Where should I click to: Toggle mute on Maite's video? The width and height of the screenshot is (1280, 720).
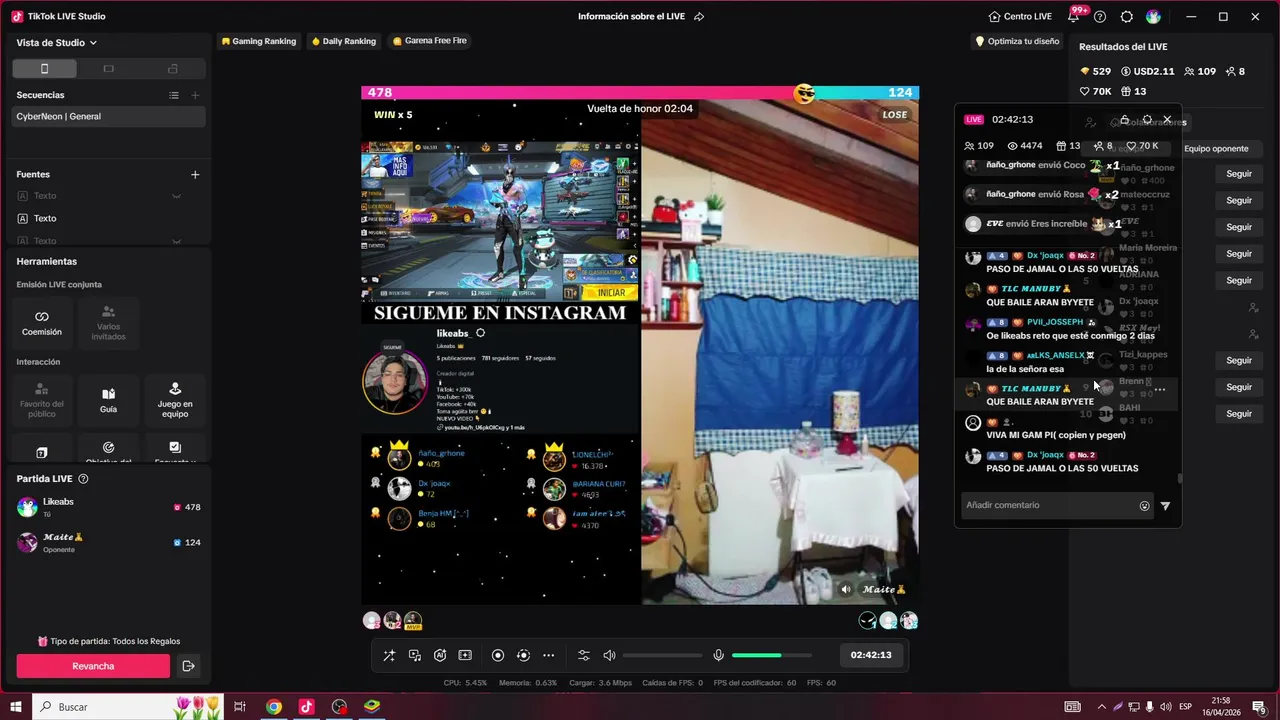[846, 590]
